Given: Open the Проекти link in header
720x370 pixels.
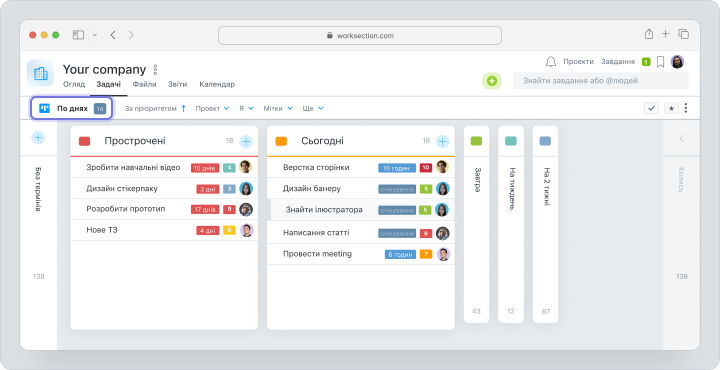Looking at the screenshot, I should click(578, 62).
